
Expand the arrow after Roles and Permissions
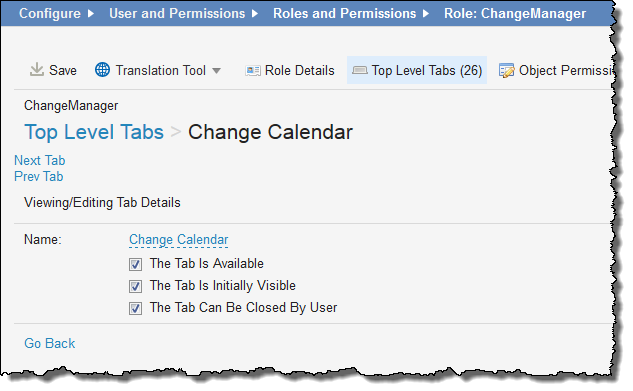pyautogui.click(x=426, y=13)
